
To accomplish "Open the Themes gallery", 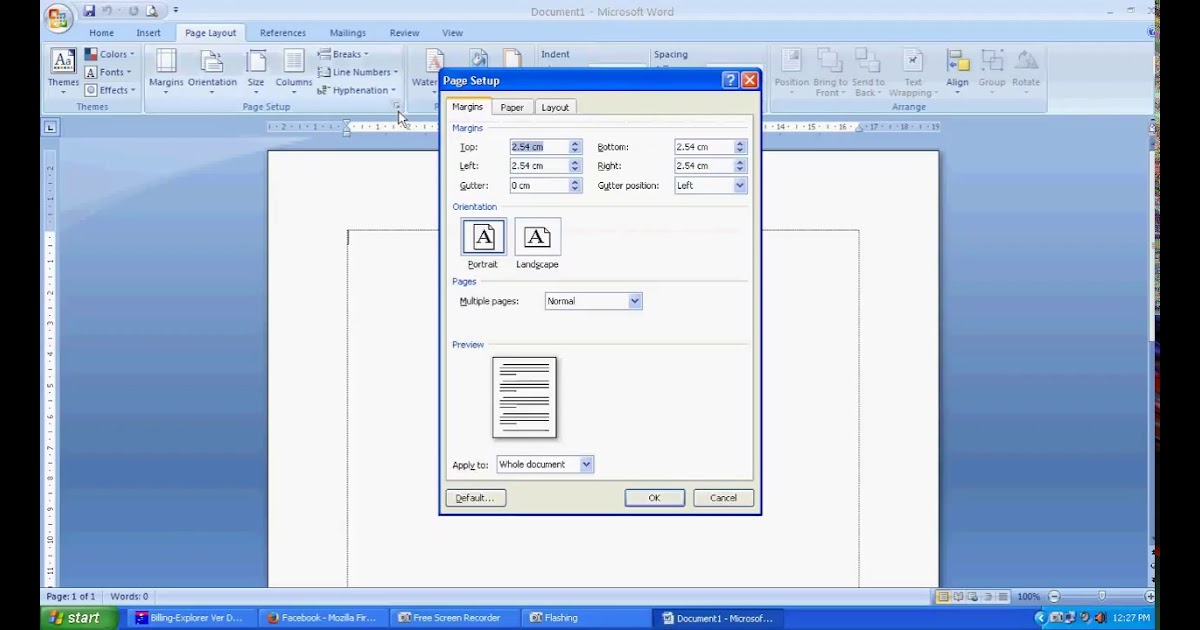I will [63, 71].
